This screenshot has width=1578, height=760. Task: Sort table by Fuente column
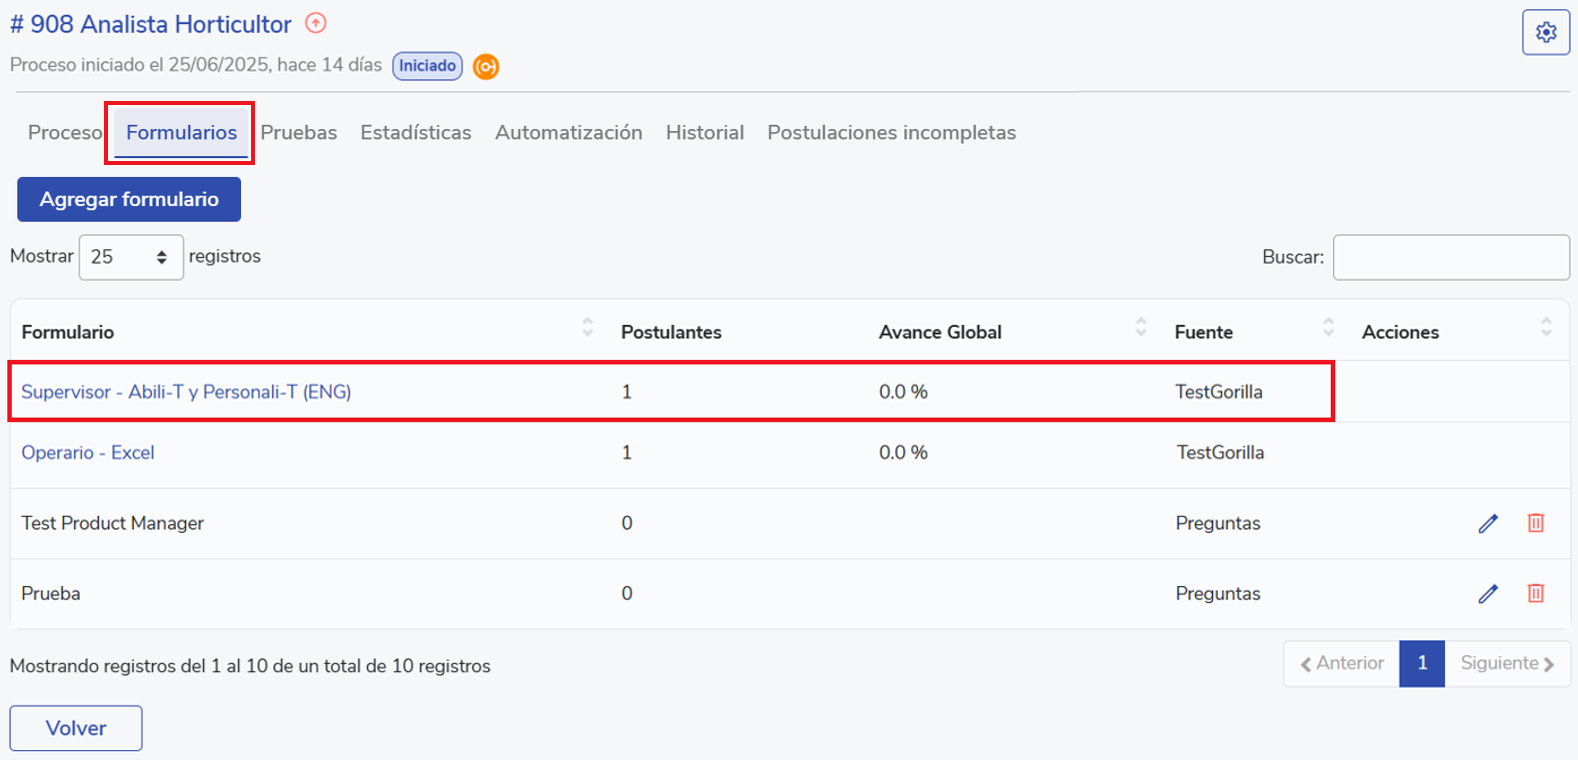tap(1328, 327)
